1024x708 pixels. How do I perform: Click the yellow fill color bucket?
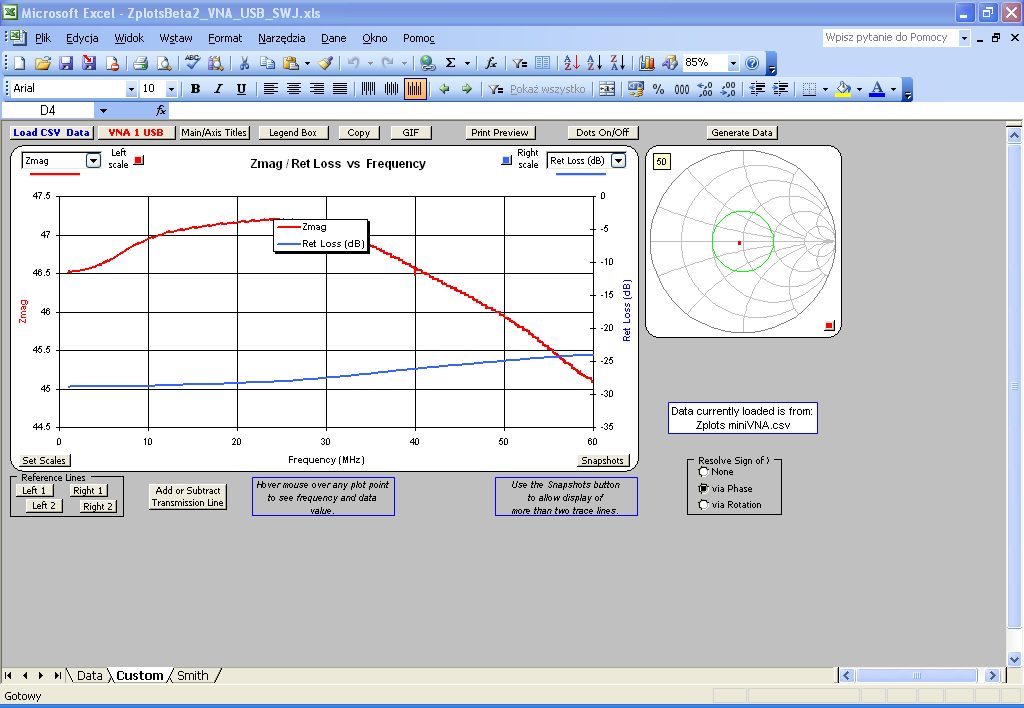click(843, 89)
